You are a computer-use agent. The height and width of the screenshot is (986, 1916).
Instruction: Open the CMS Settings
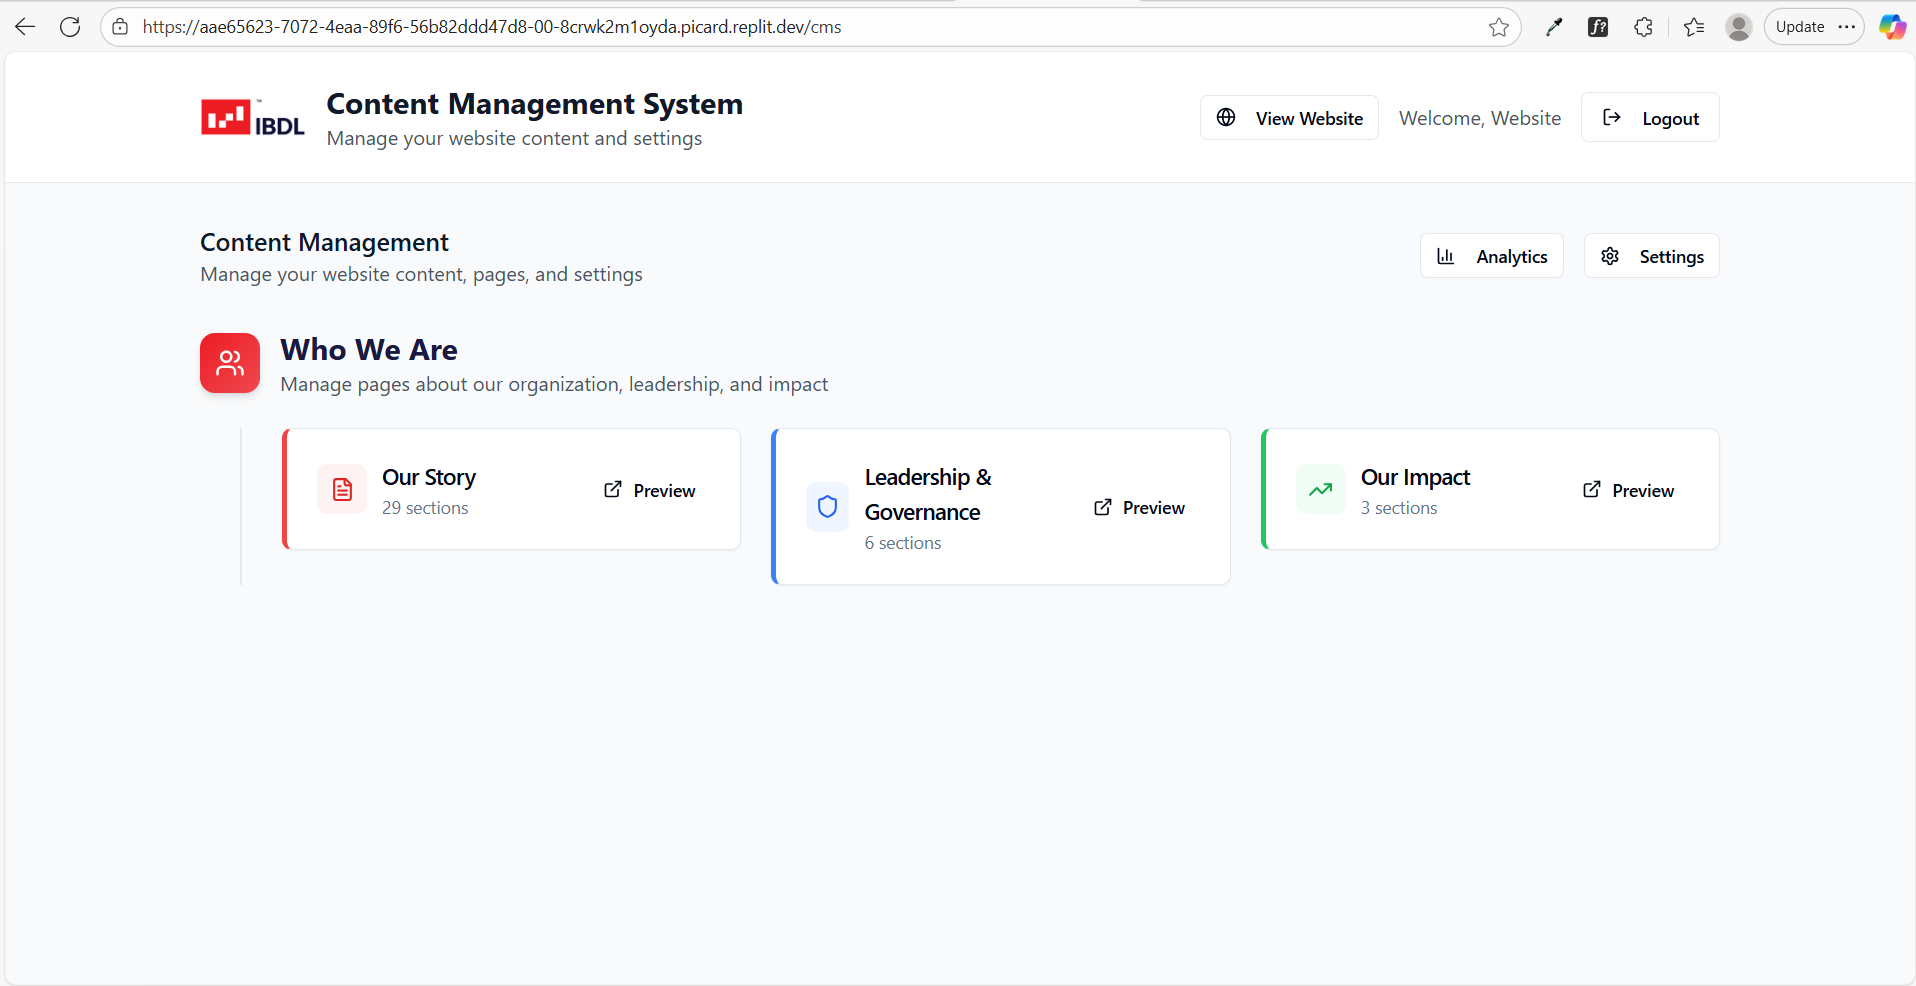coord(1651,256)
